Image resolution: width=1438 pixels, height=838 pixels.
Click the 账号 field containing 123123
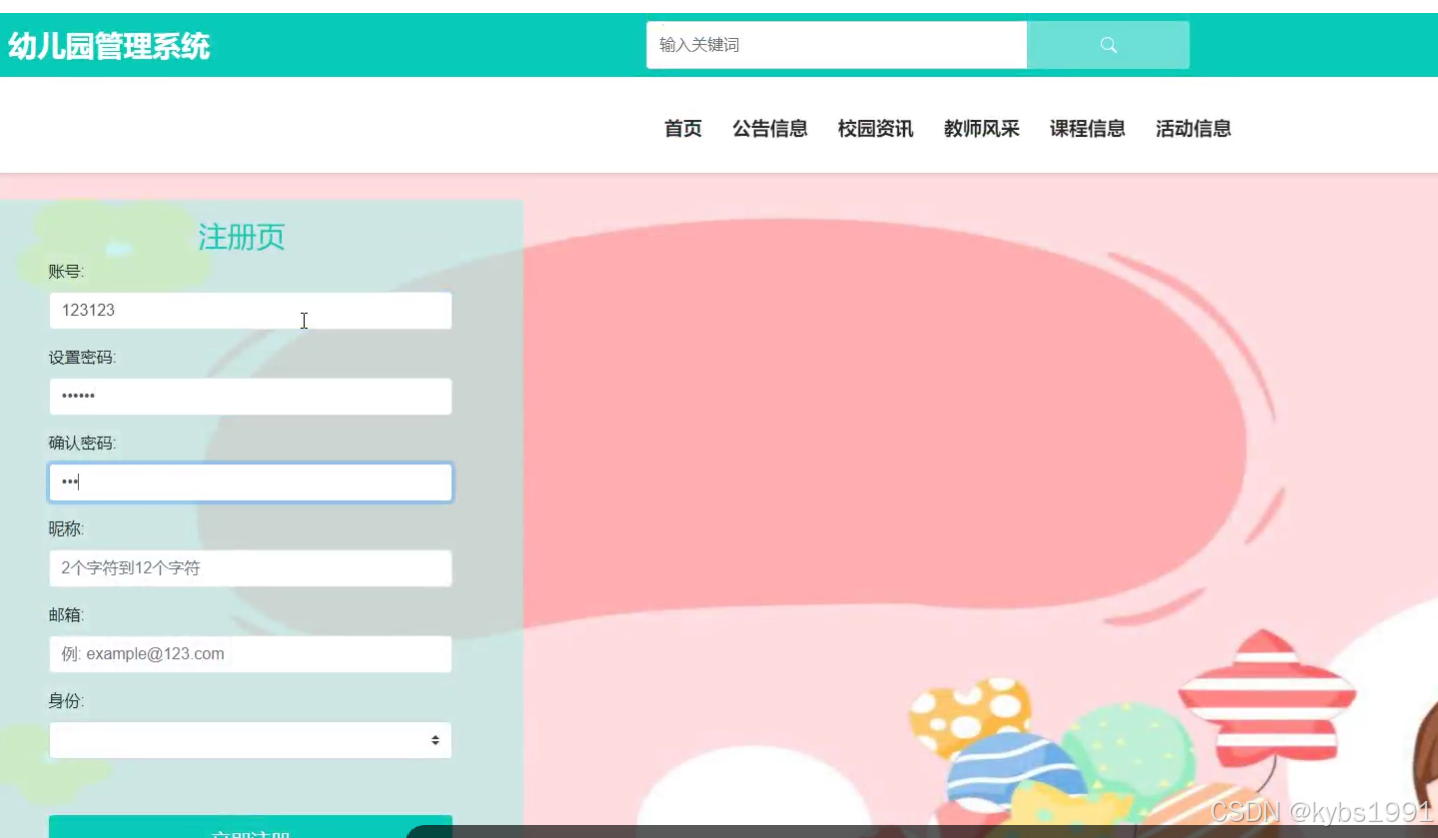pyautogui.click(x=250, y=310)
